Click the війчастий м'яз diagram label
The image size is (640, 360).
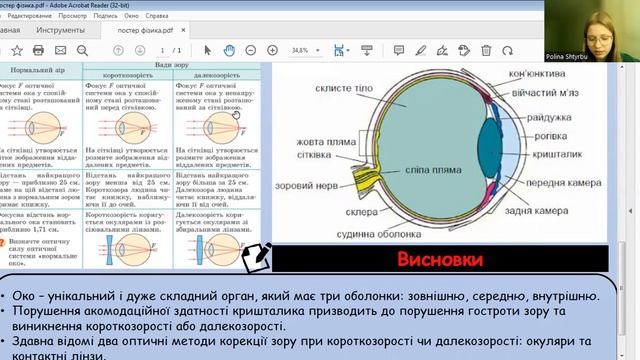point(545,93)
